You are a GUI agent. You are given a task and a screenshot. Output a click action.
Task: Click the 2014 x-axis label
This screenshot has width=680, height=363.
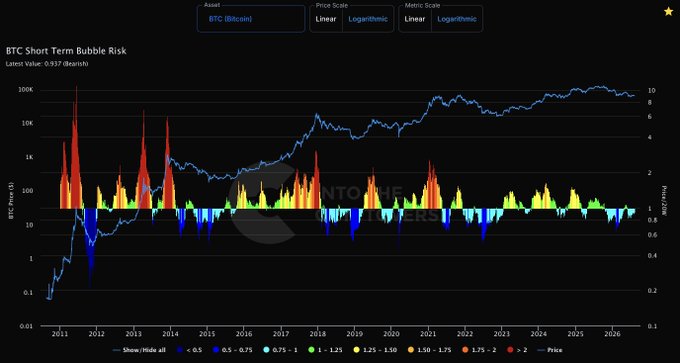point(170,334)
